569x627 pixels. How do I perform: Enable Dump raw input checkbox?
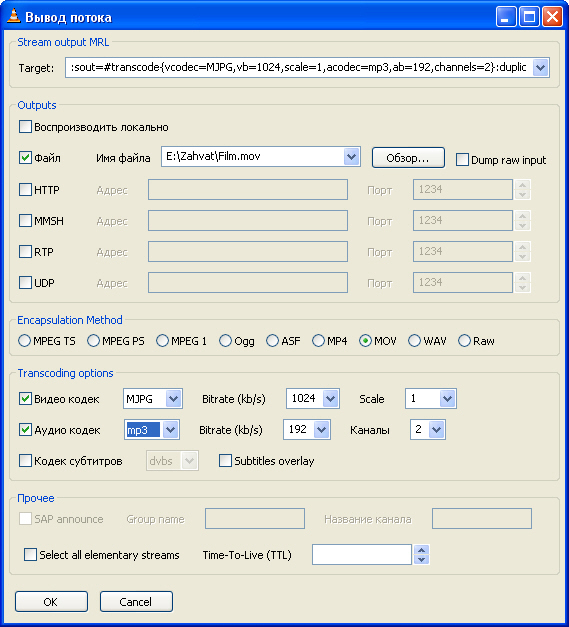[462, 160]
